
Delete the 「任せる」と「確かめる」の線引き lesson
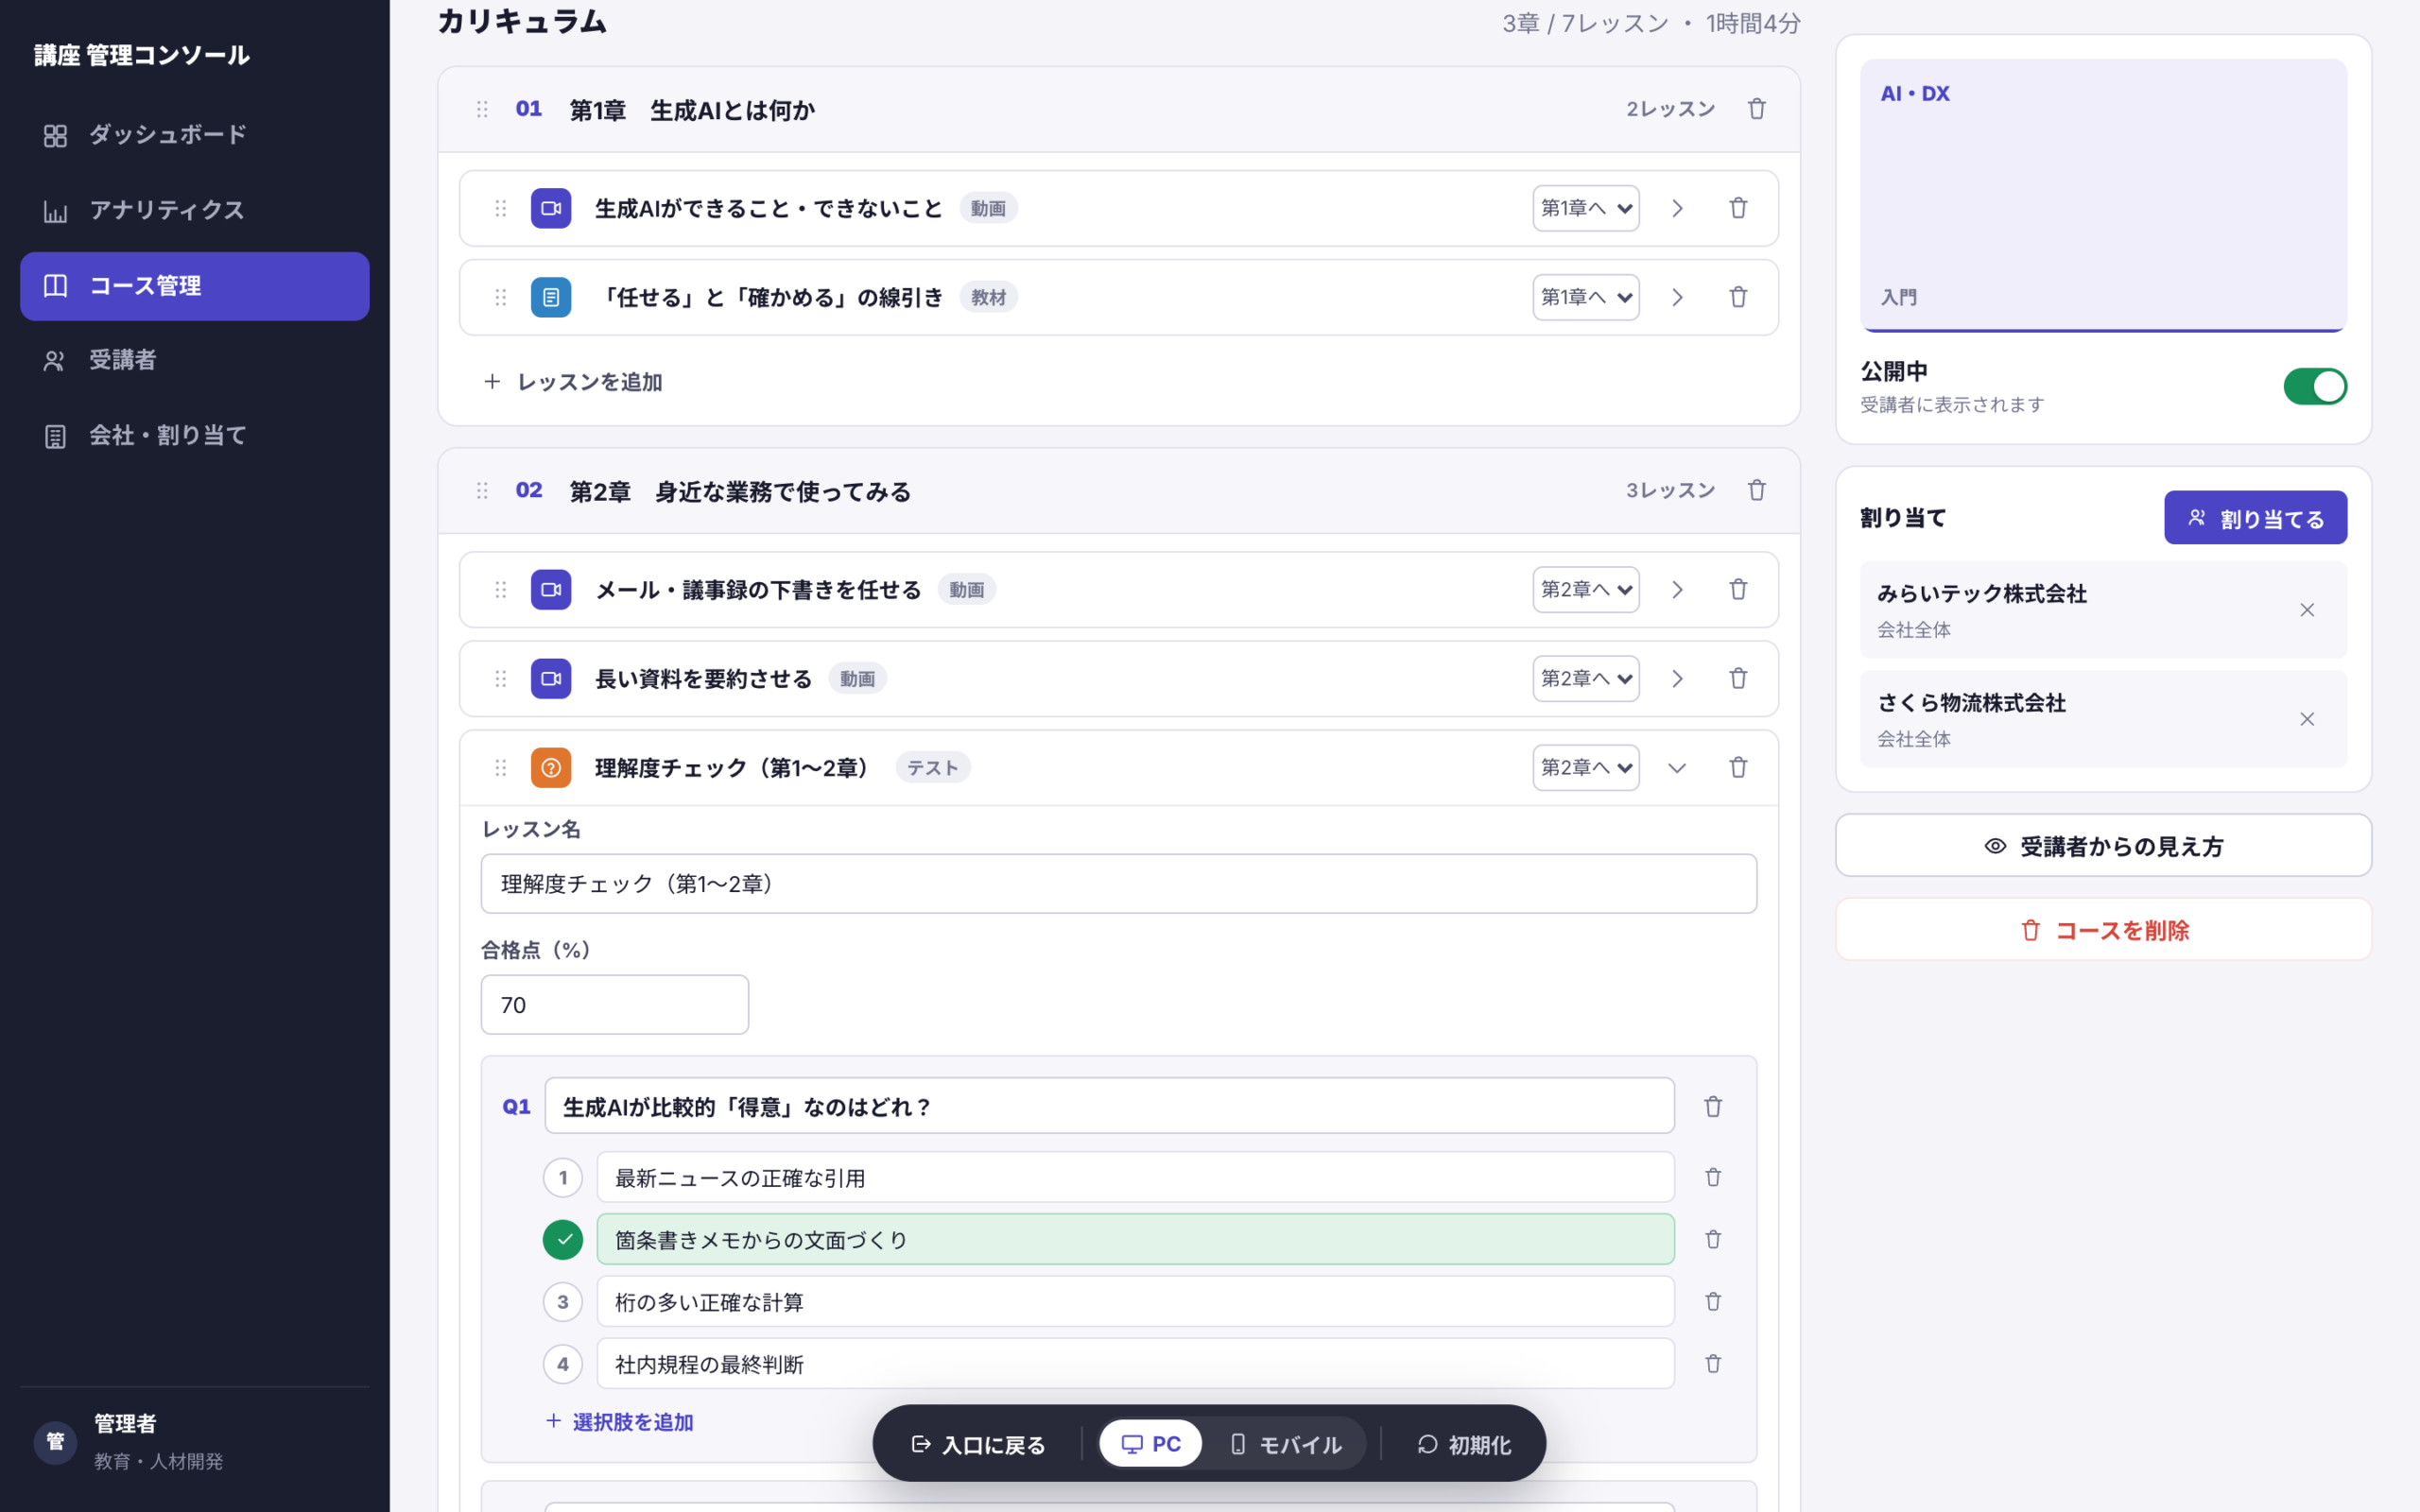1738,297
